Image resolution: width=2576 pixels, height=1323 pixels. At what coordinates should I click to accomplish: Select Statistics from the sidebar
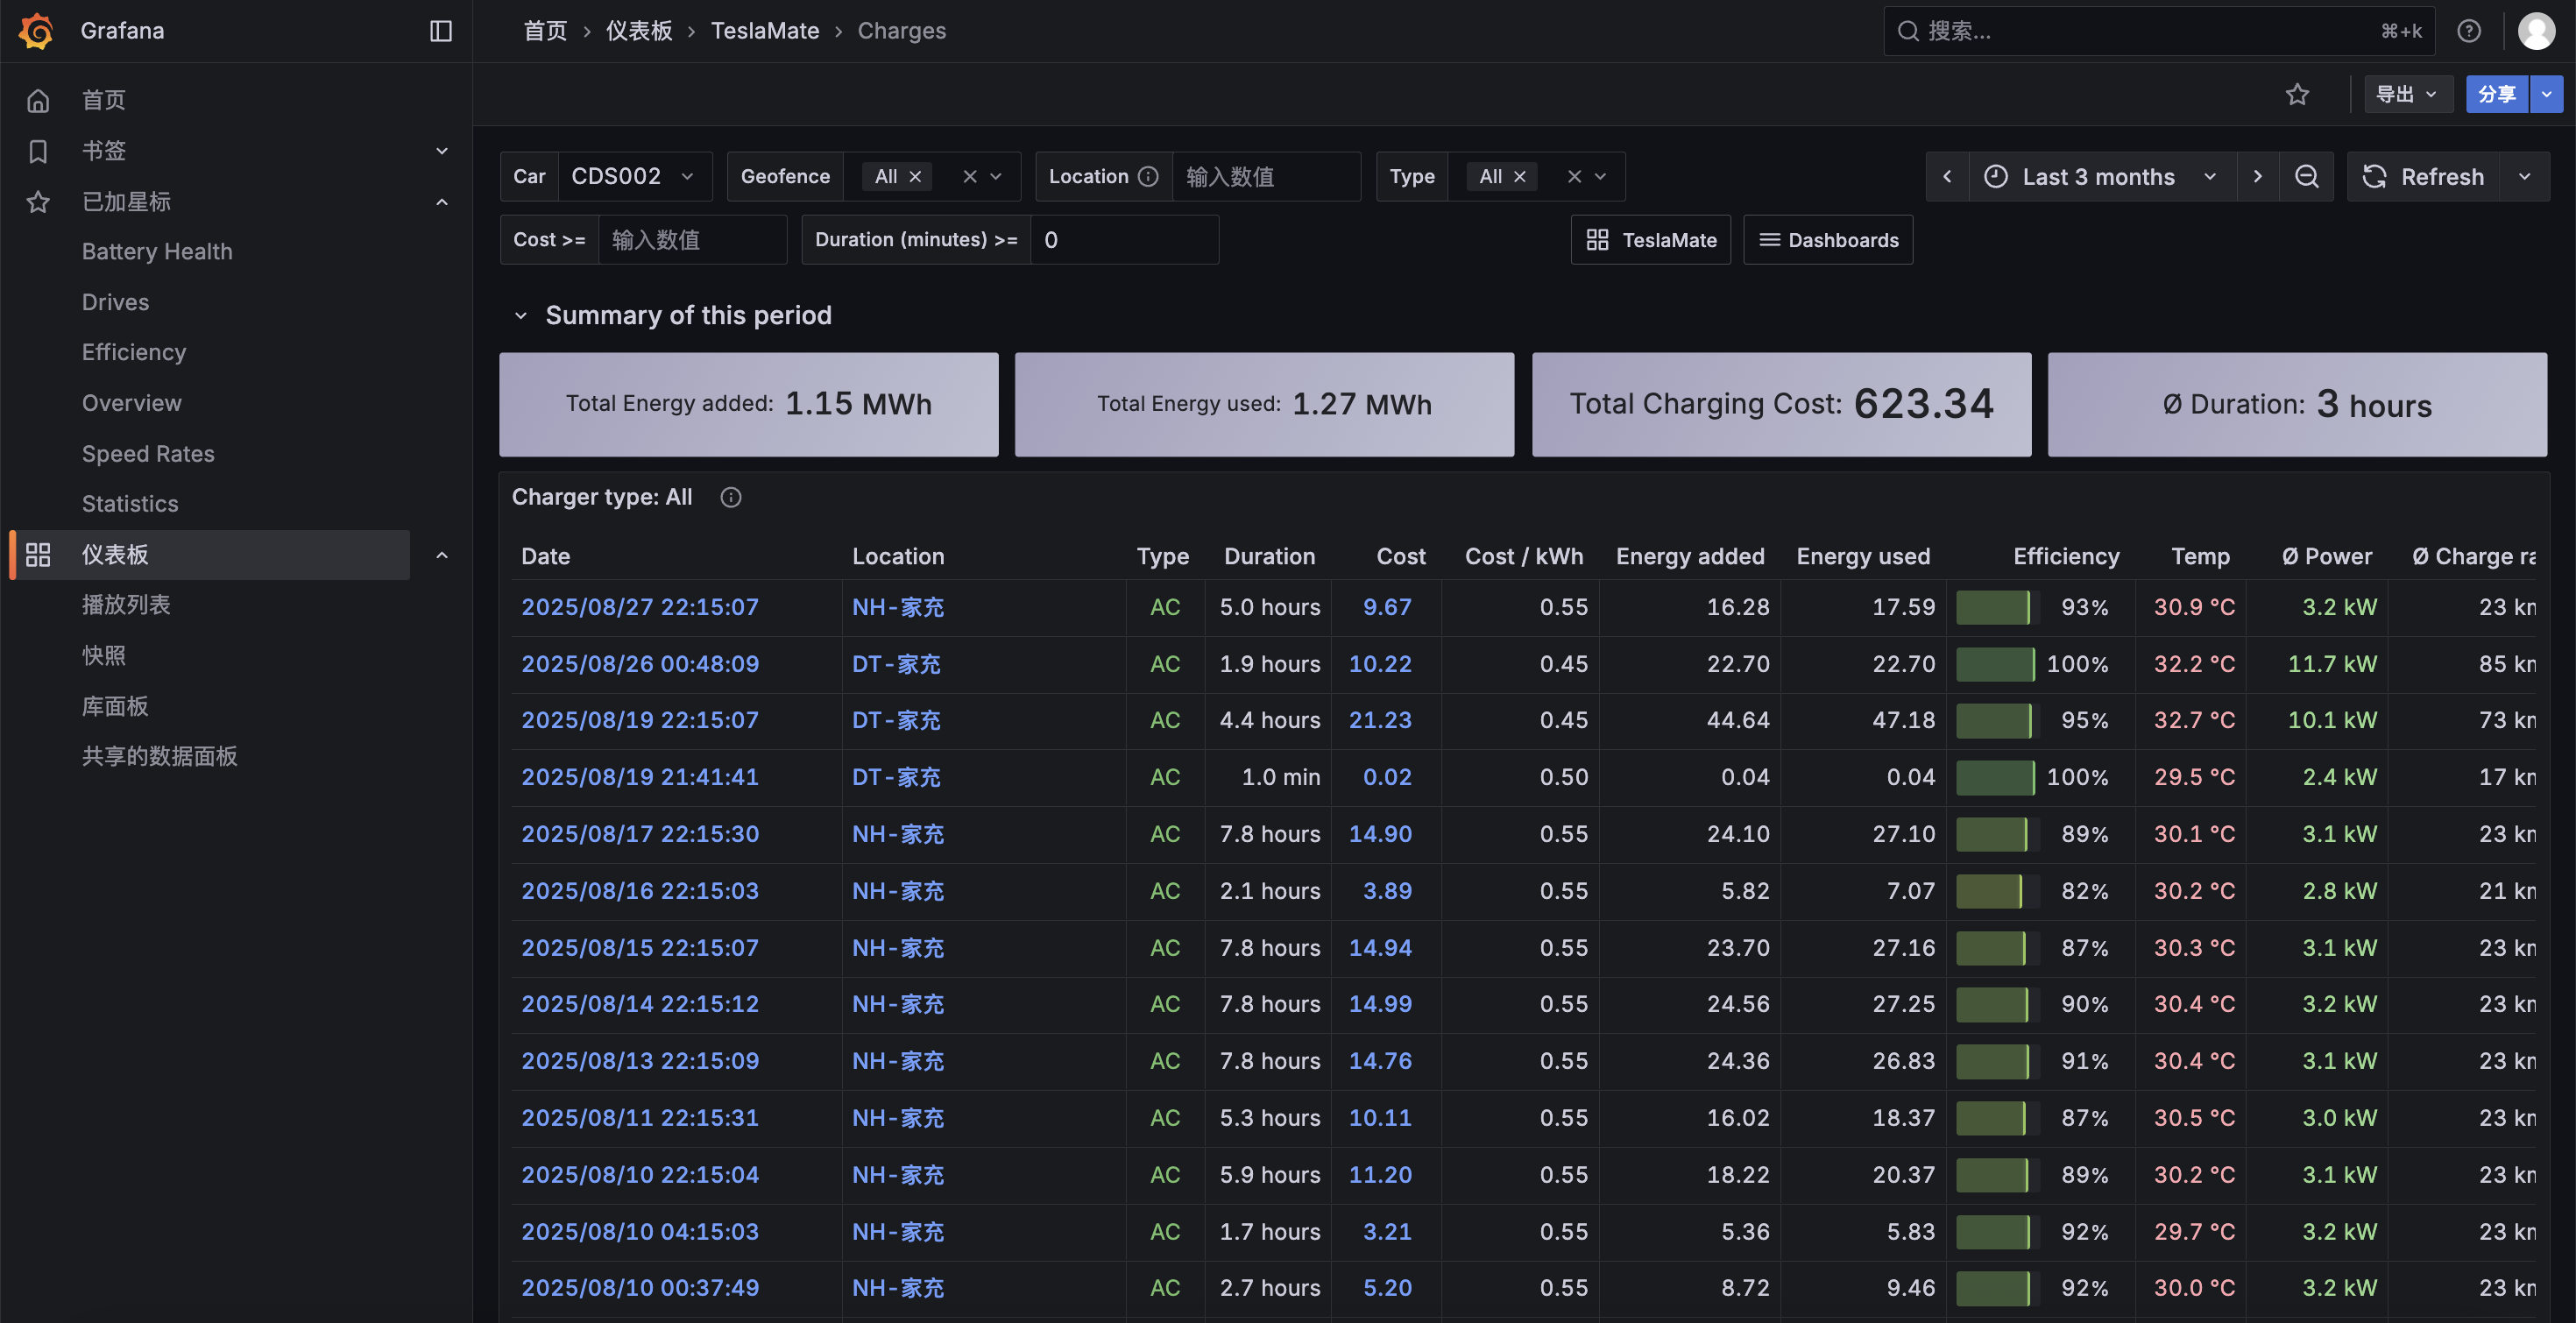(130, 504)
